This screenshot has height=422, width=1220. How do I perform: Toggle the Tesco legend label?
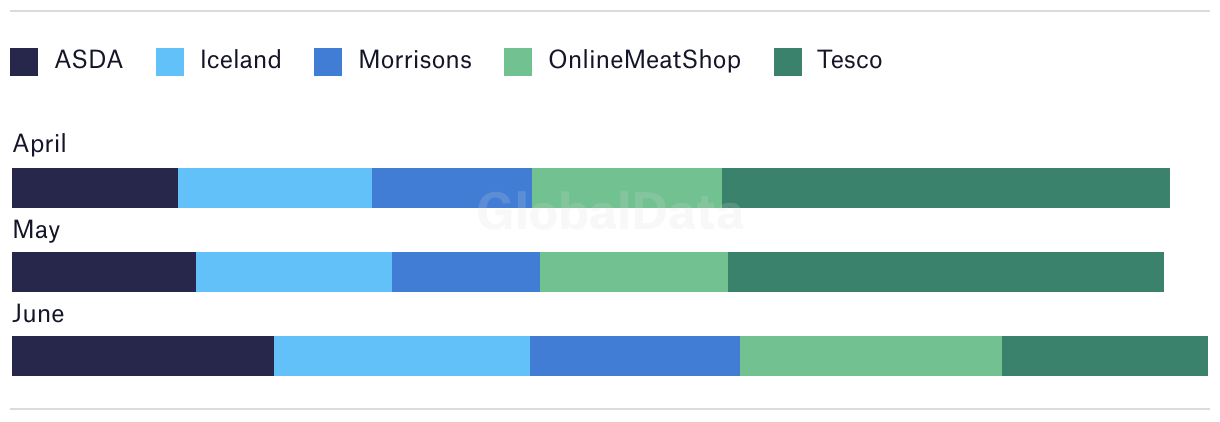850,60
